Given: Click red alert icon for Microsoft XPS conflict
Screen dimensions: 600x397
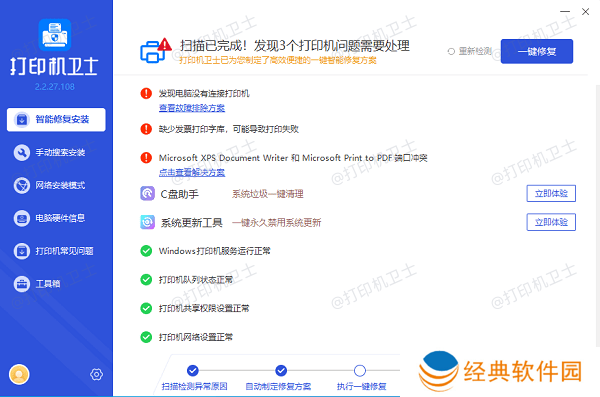Looking at the screenshot, I should (x=146, y=158).
